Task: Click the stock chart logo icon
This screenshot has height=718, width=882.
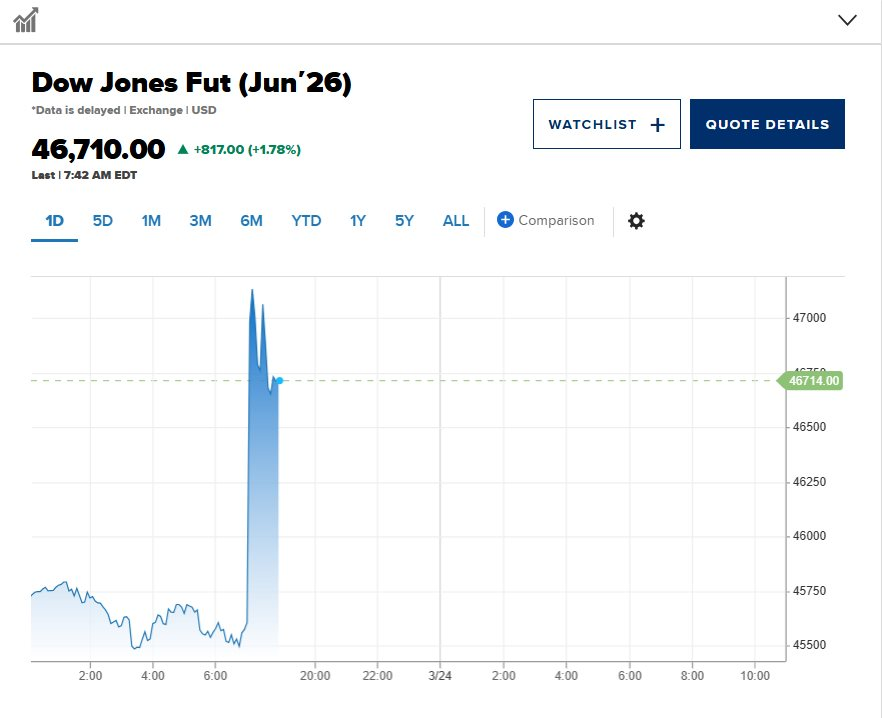Action: pos(27,20)
